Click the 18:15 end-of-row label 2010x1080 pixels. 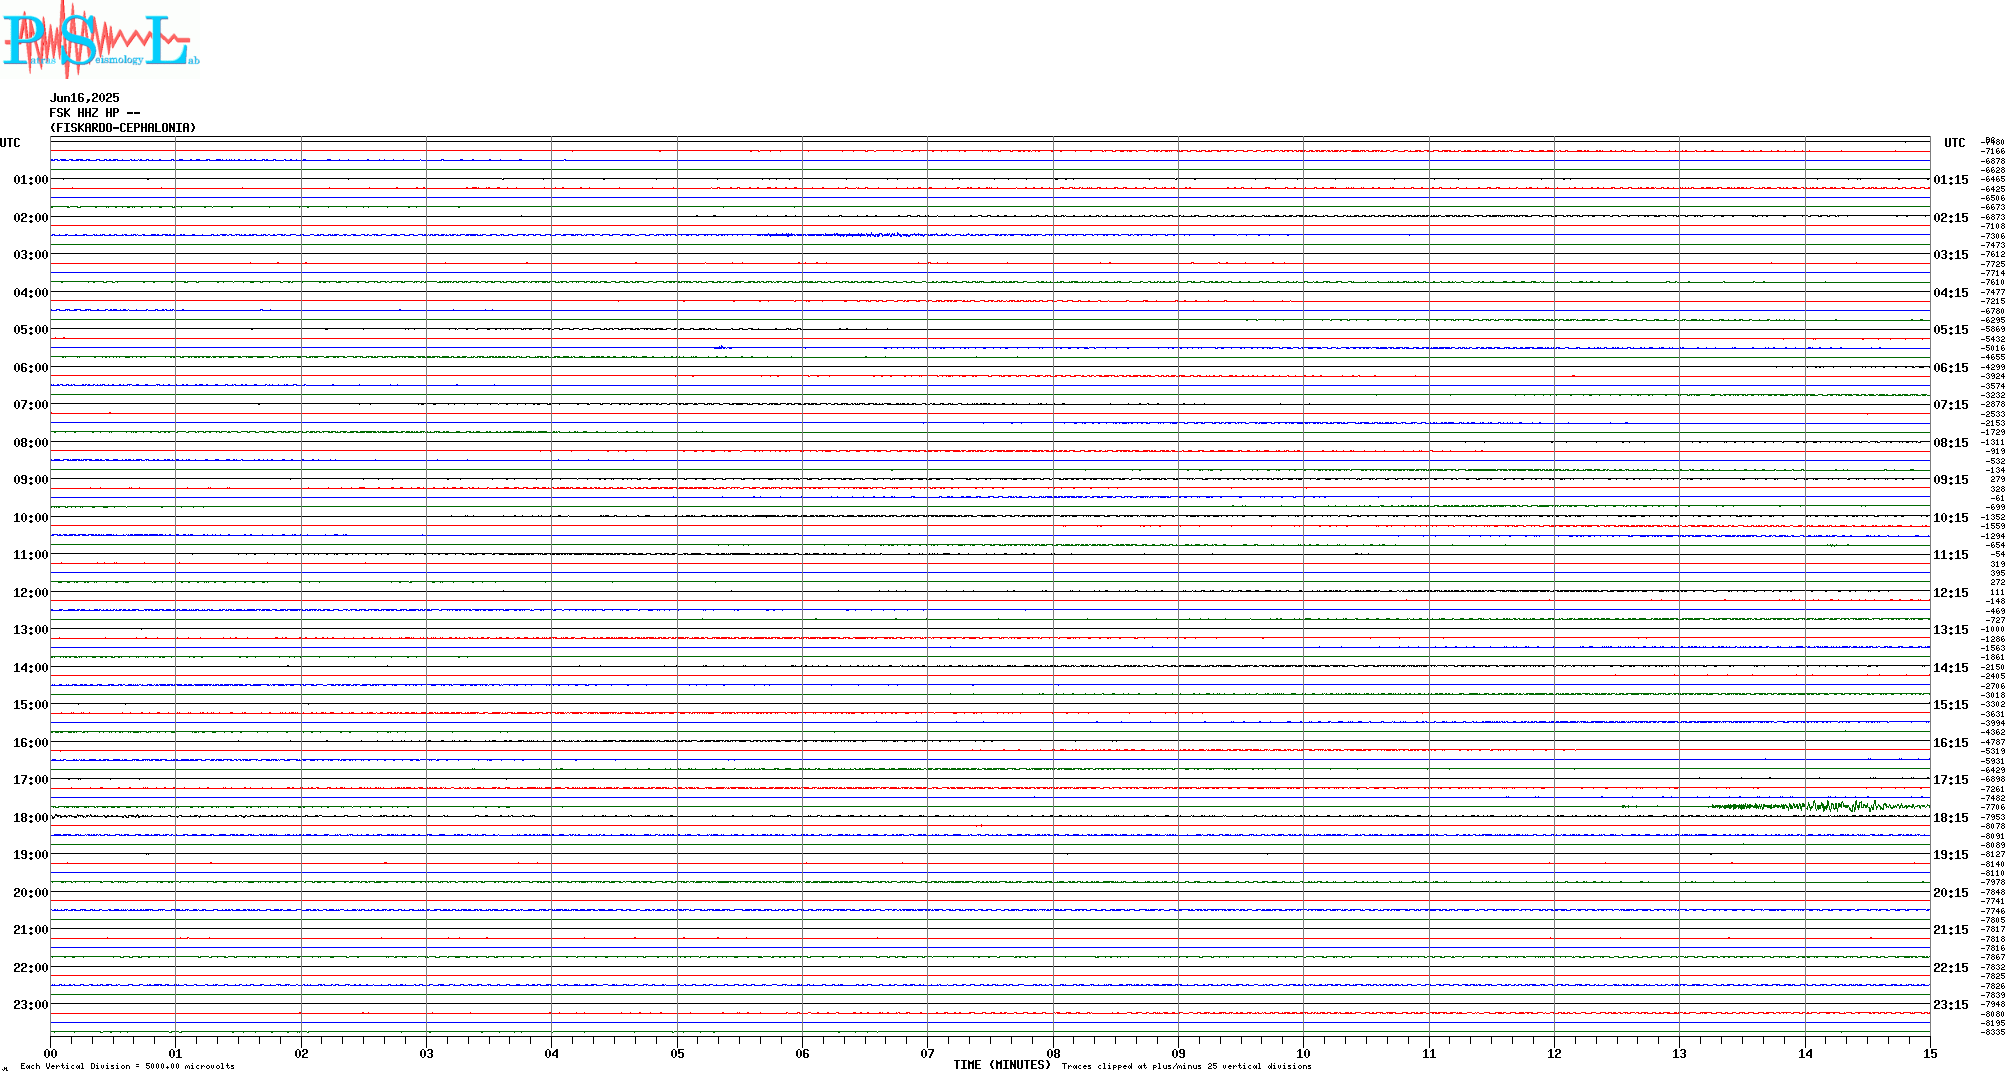point(1951,818)
